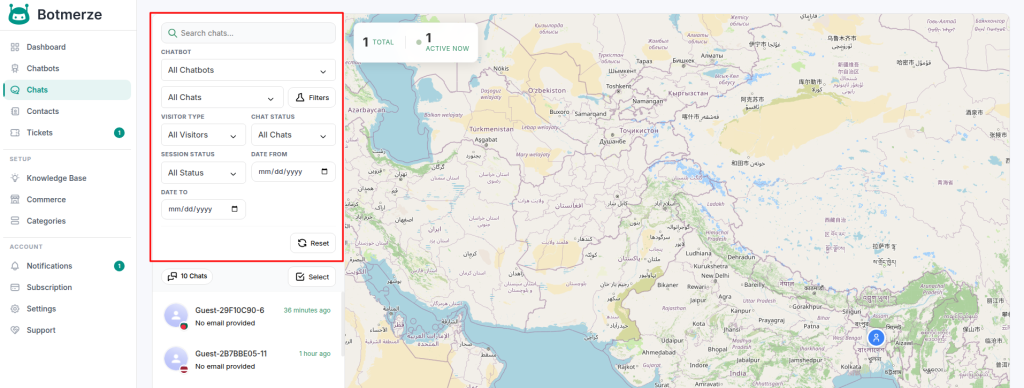
Task: Click the Reset filters button
Action: click(x=313, y=243)
